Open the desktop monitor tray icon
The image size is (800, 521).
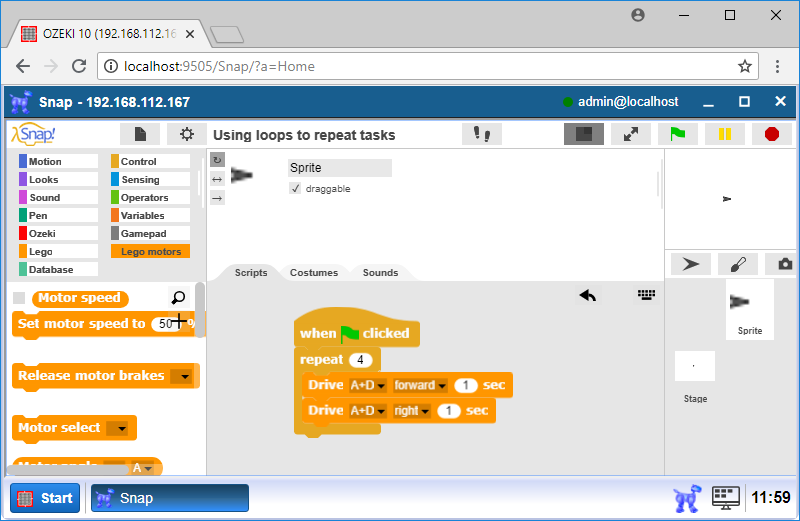(x=726, y=498)
